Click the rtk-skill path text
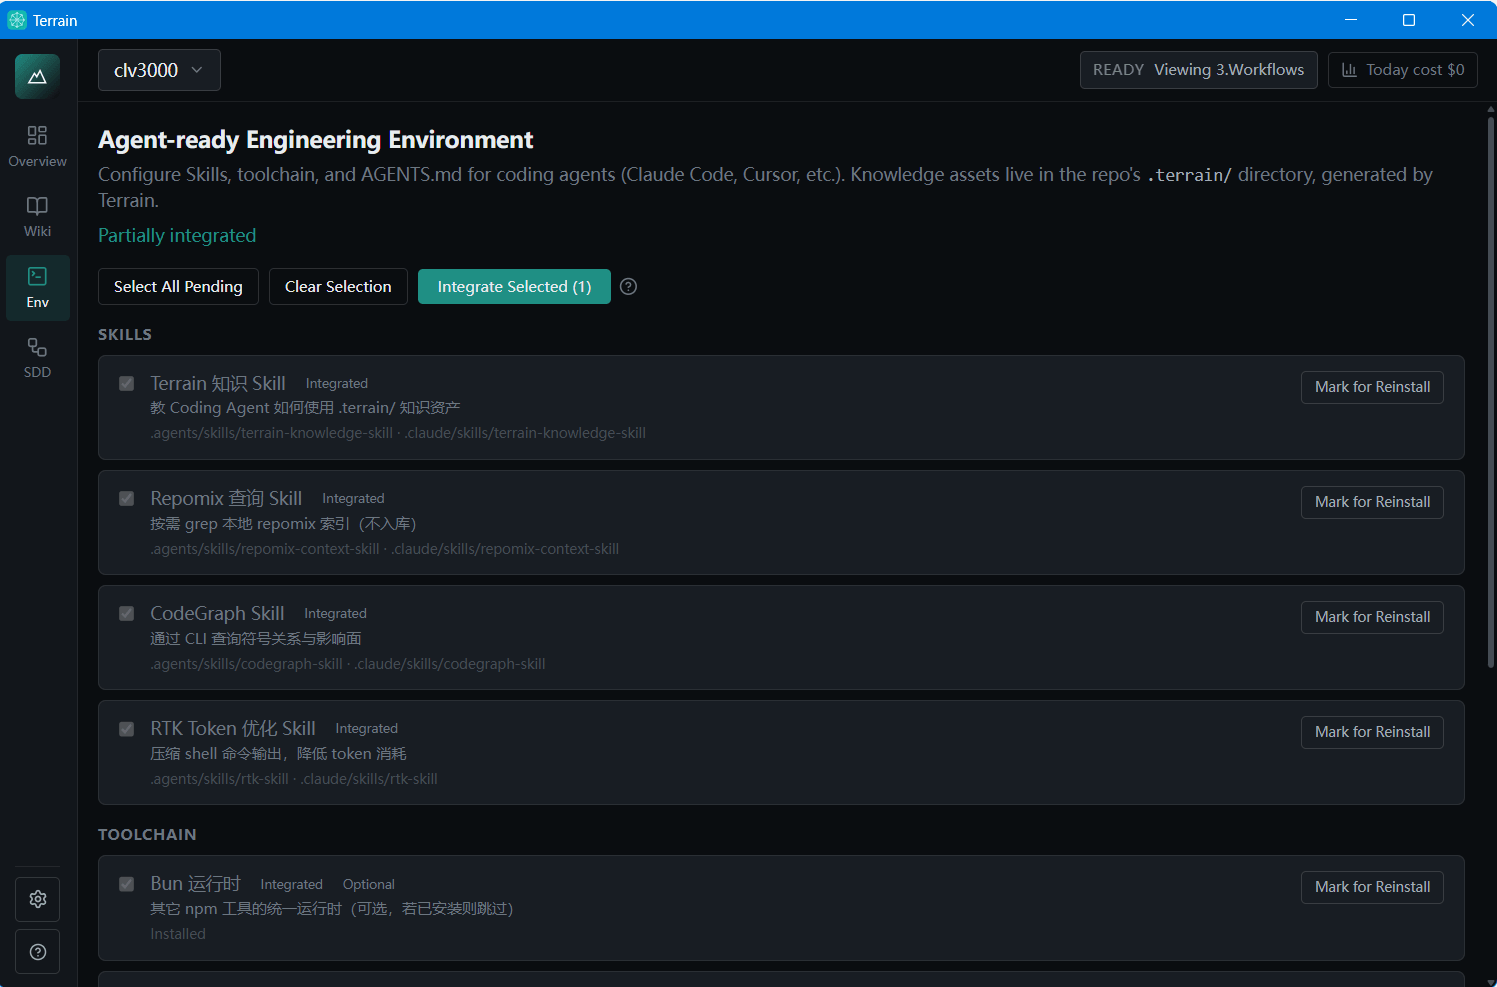The width and height of the screenshot is (1497, 987). [294, 779]
